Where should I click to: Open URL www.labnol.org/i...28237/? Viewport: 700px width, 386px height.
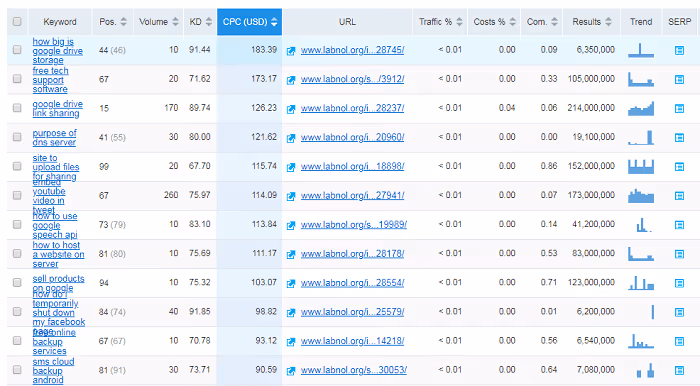pos(352,108)
